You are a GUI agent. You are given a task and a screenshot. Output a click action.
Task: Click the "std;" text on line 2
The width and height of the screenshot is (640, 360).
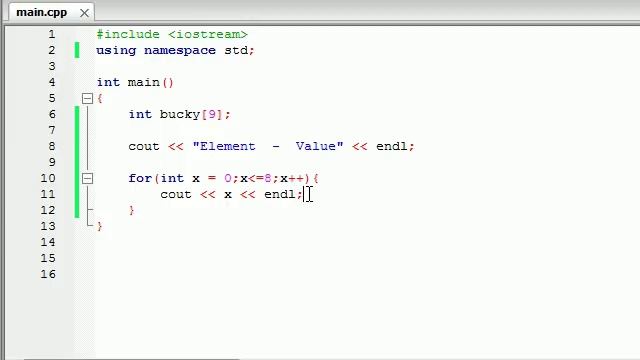[x=239, y=51]
